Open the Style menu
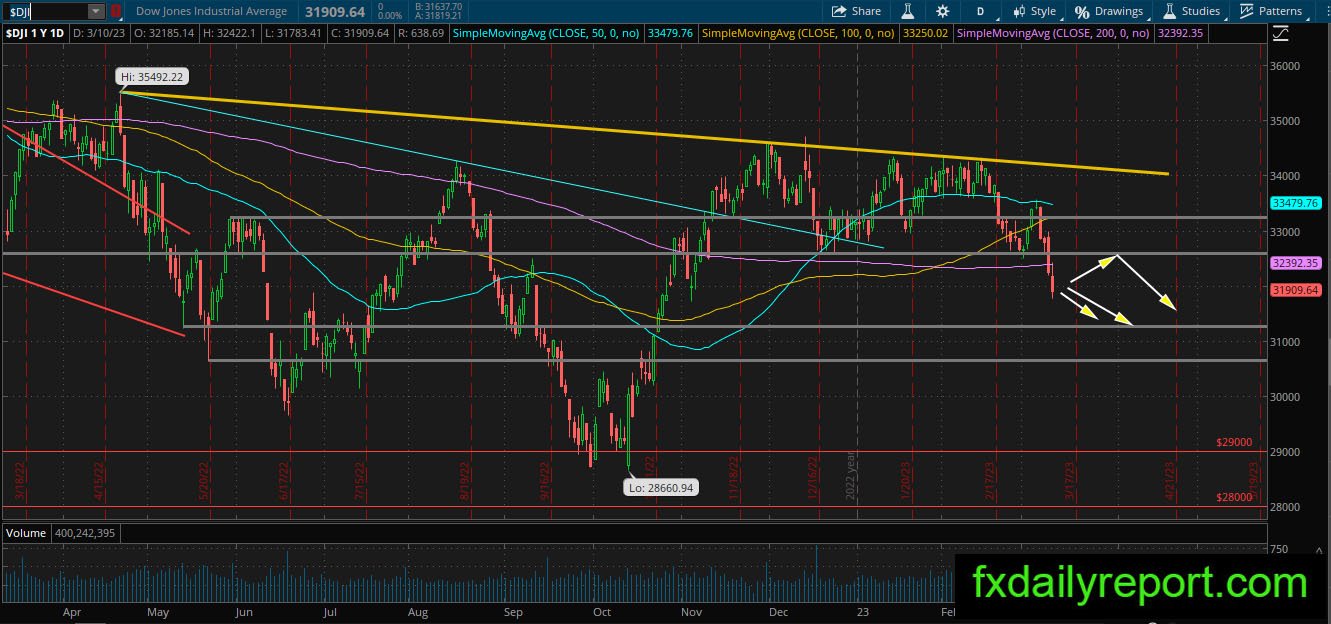 tap(1034, 11)
